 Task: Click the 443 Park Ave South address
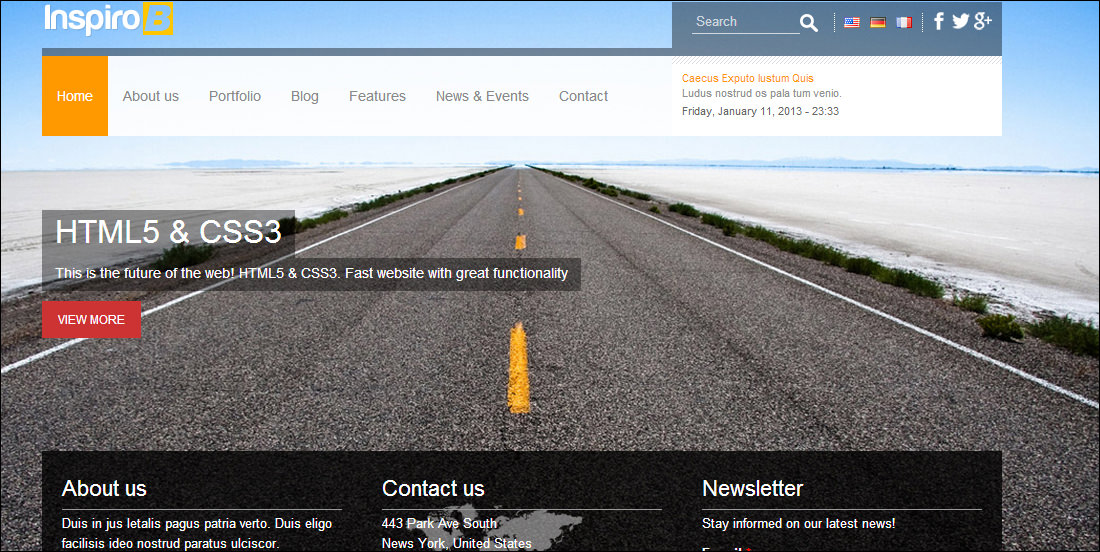point(439,523)
